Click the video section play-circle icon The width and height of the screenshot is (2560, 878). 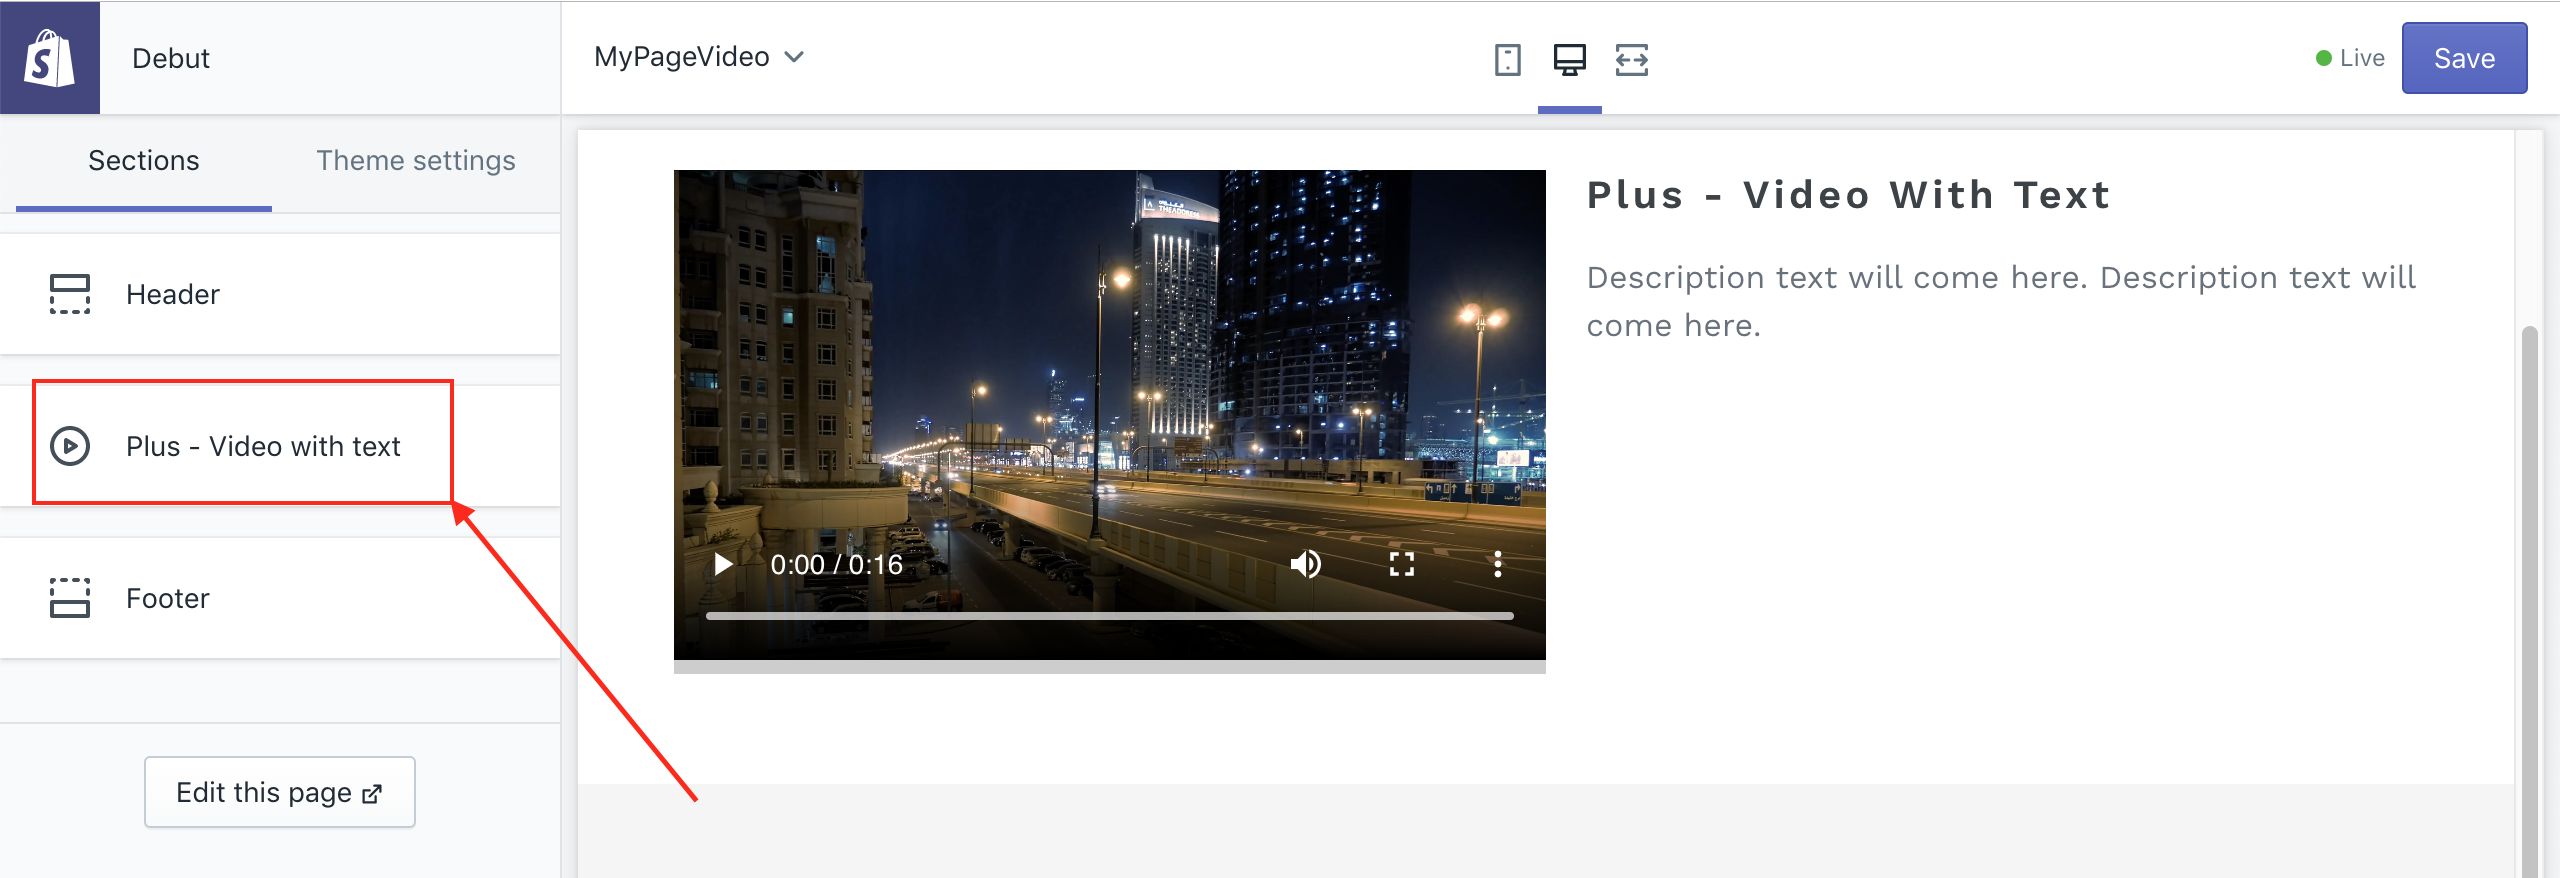coord(70,446)
